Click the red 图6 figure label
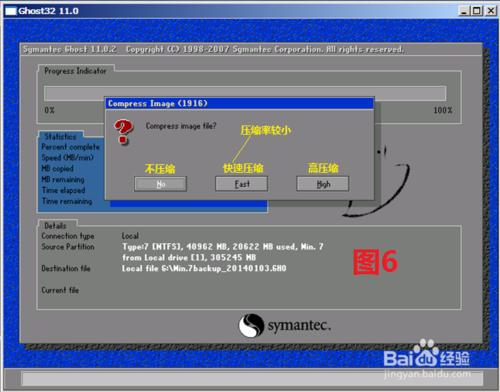 click(375, 262)
